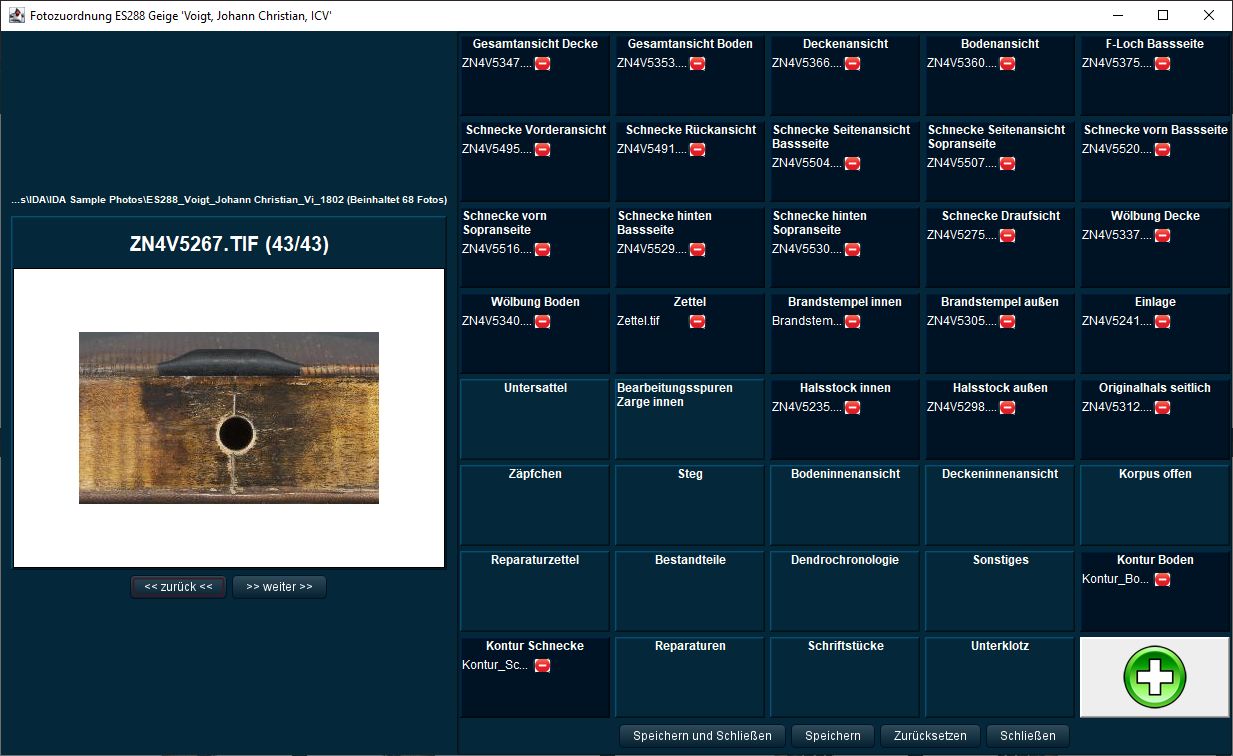Add a new category with green plus
Viewport: 1233px width, 756px height.
1155,677
